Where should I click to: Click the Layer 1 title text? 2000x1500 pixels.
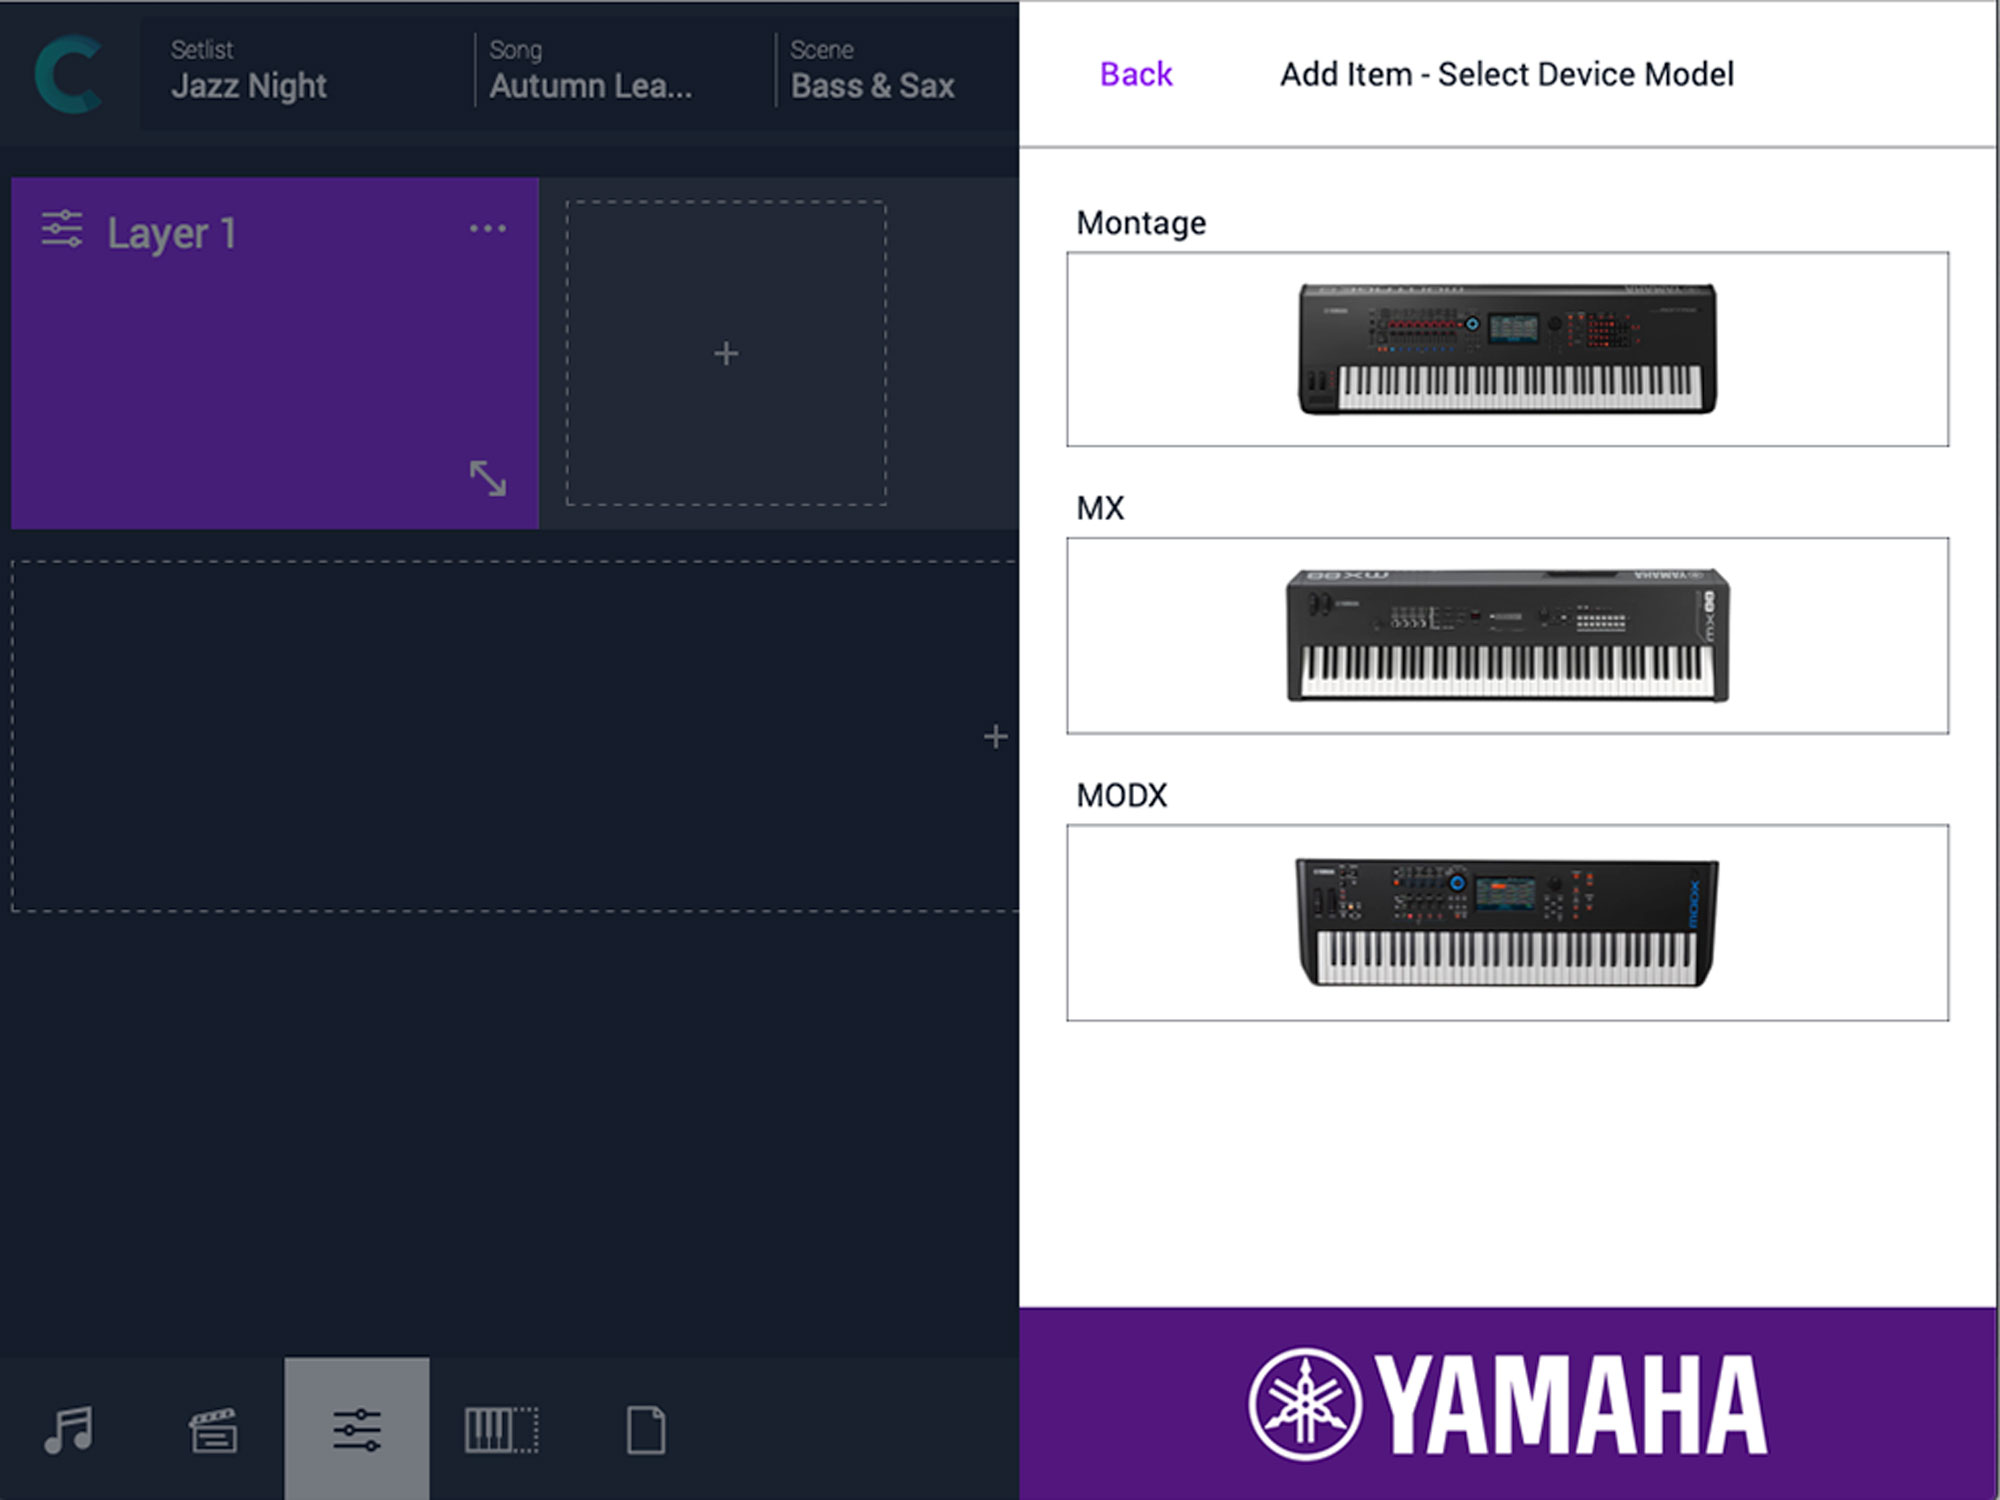172,233
